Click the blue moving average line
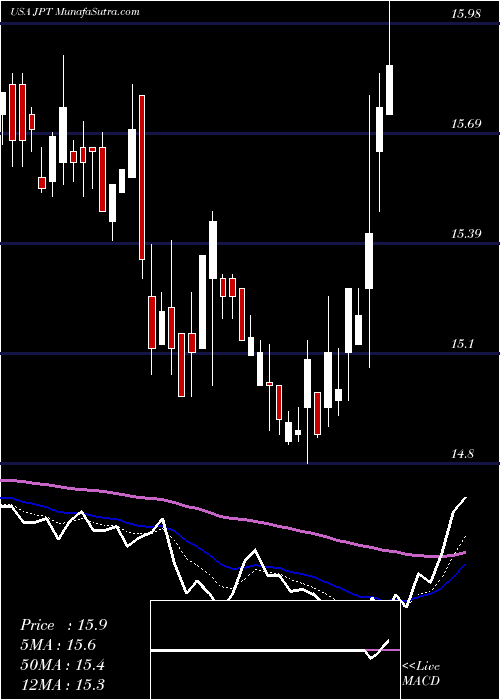 point(232,568)
